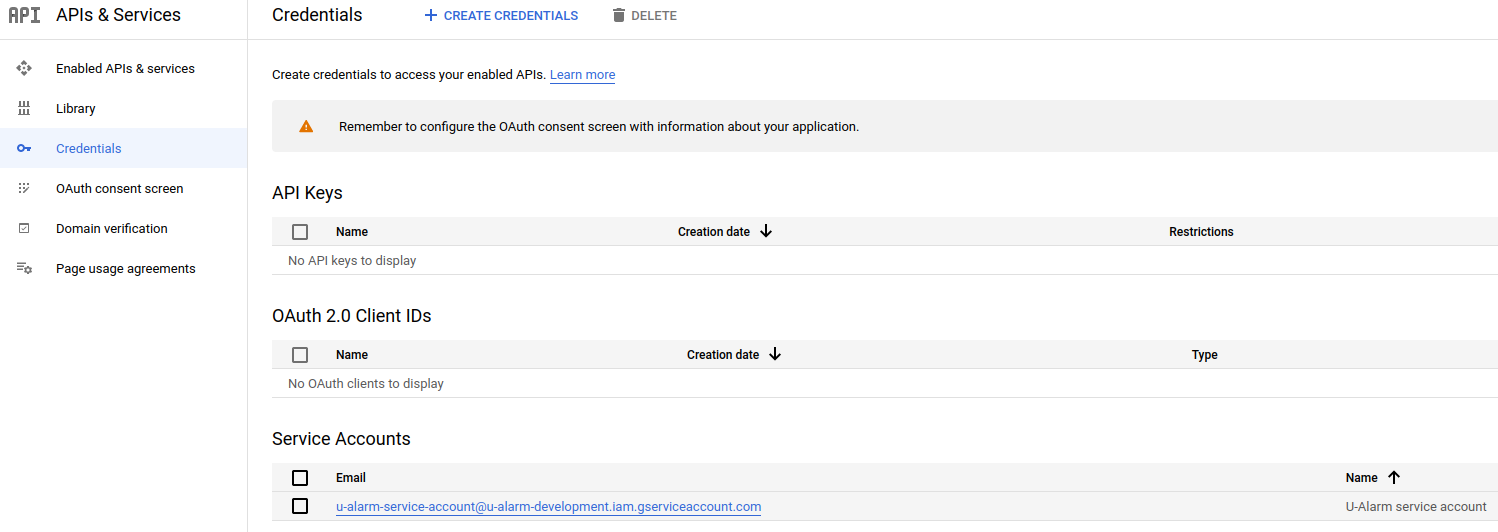Screen dimensions: 1498x532
Task: Click the API logo in header
Action: tap(24, 15)
